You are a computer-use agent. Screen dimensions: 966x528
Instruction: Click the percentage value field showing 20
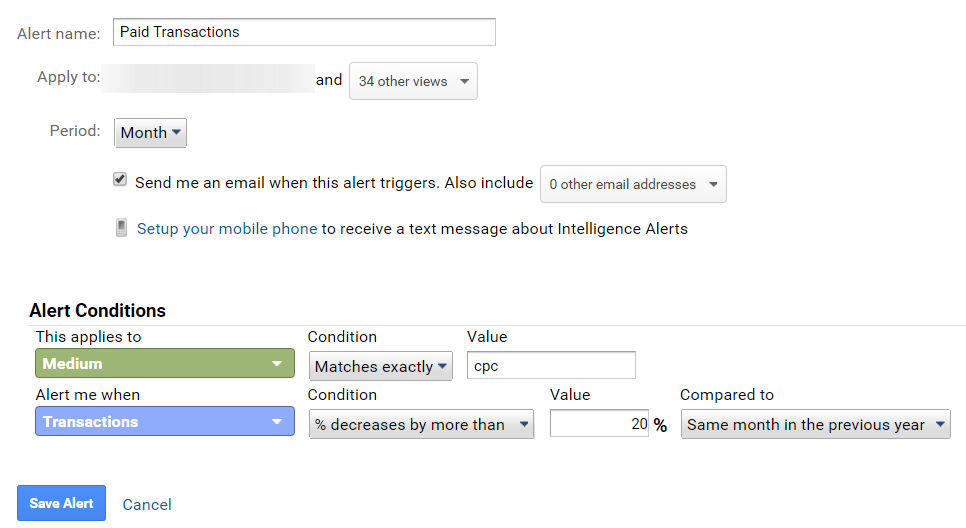599,424
